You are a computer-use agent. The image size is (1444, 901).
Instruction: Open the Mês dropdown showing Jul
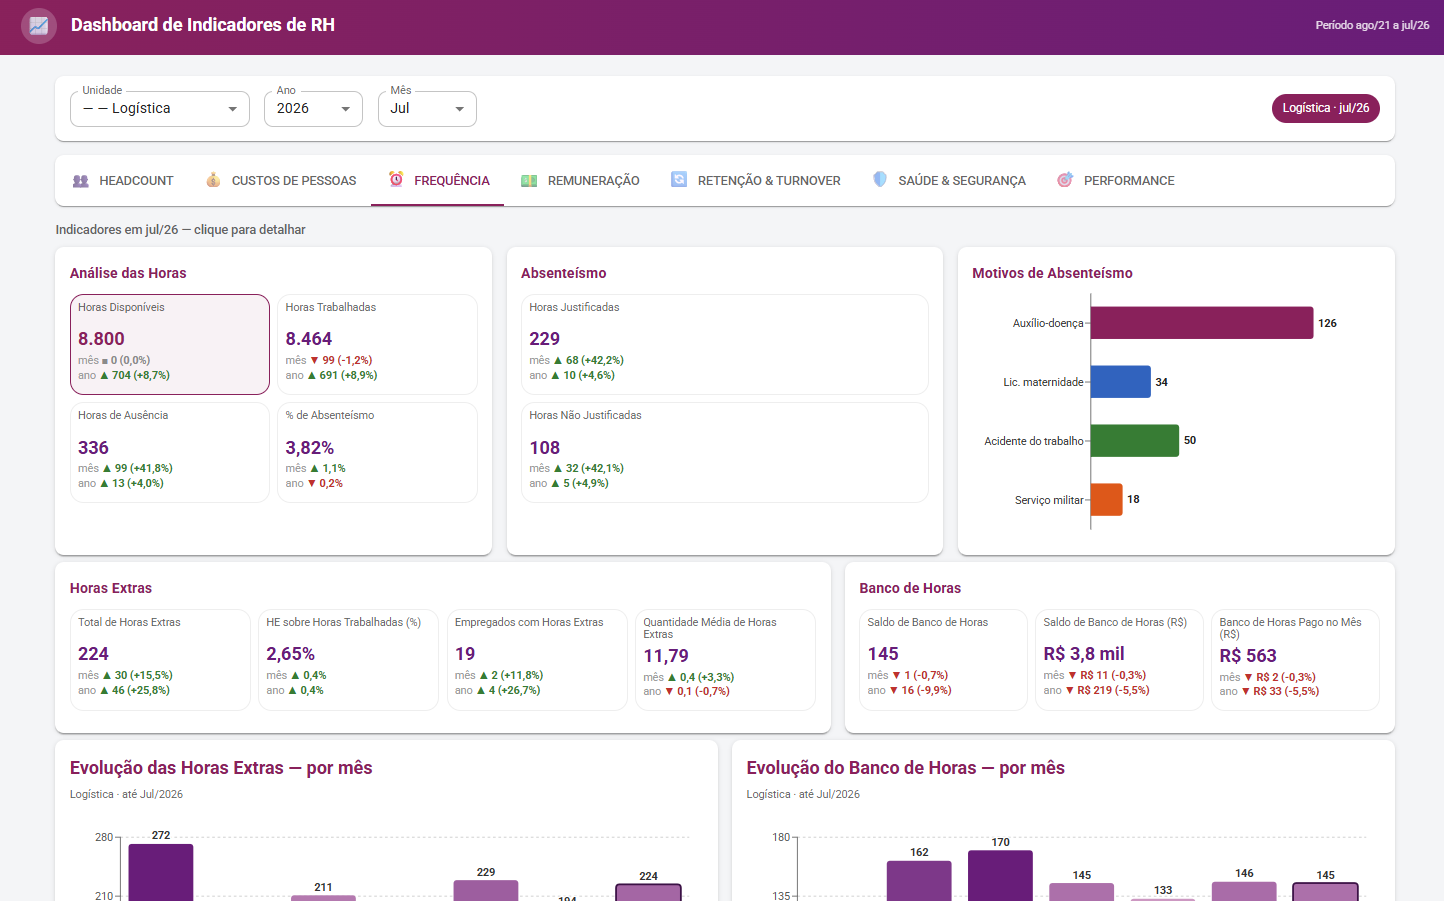coord(427,109)
